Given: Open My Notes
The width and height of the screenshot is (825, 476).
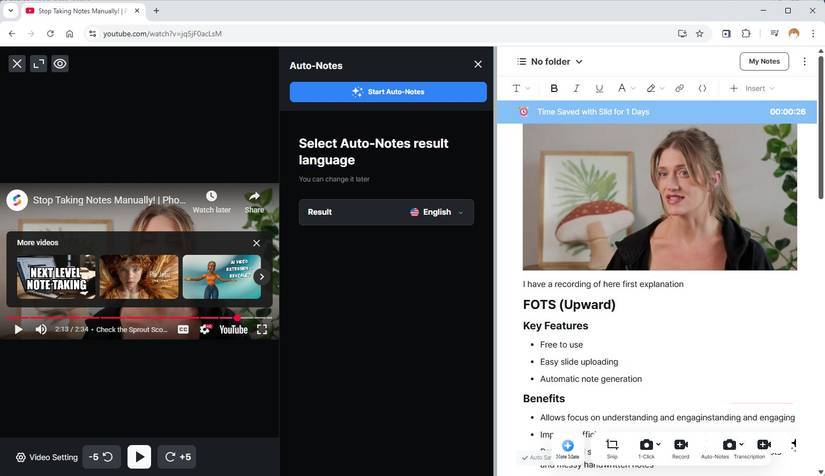Looking at the screenshot, I should [x=763, y=62].
